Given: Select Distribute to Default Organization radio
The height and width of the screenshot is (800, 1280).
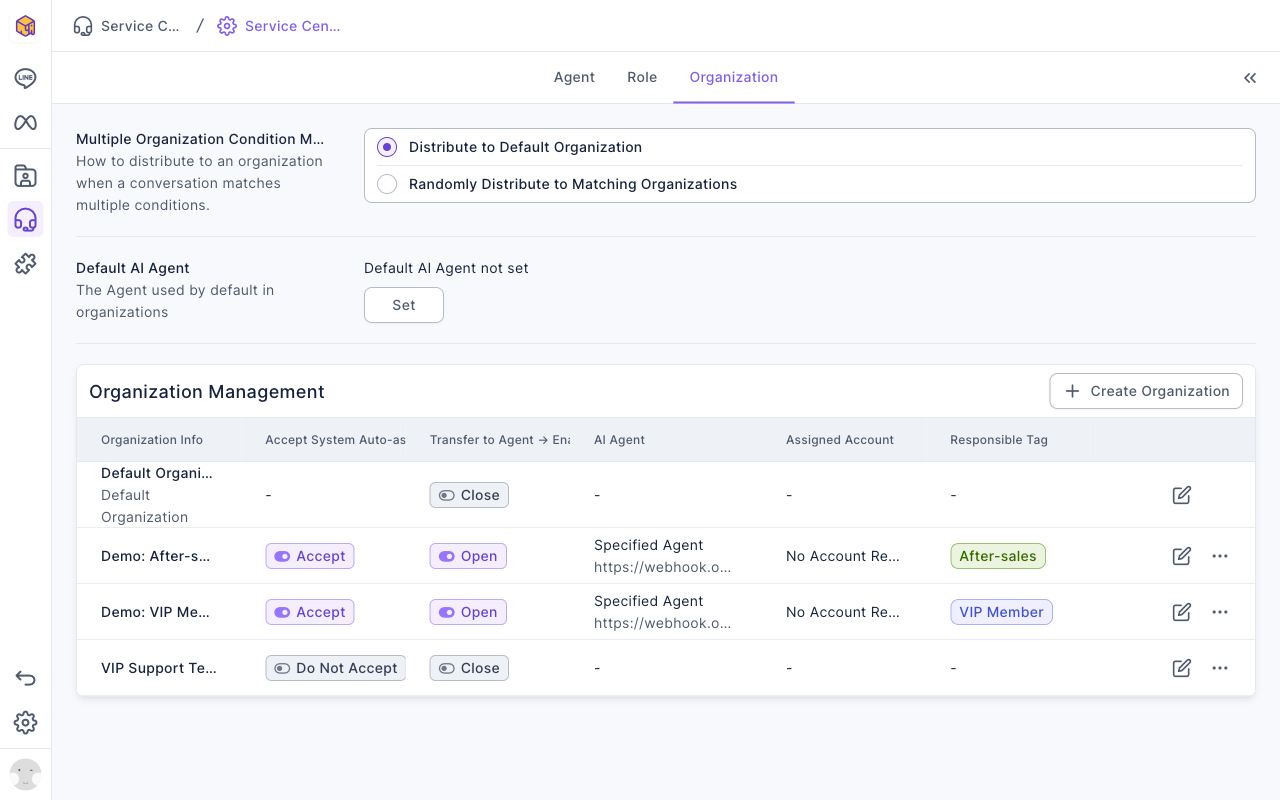Looking at the screenshot, I should point(387,147).
